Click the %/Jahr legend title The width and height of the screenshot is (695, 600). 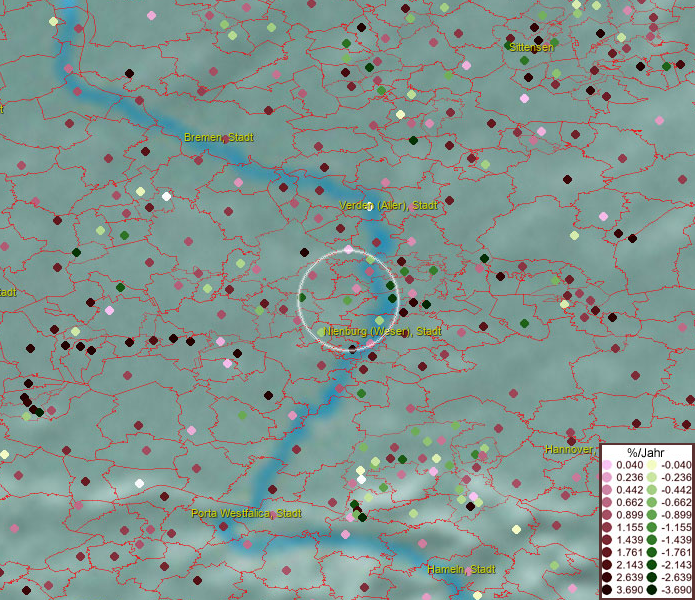[645, 452]
